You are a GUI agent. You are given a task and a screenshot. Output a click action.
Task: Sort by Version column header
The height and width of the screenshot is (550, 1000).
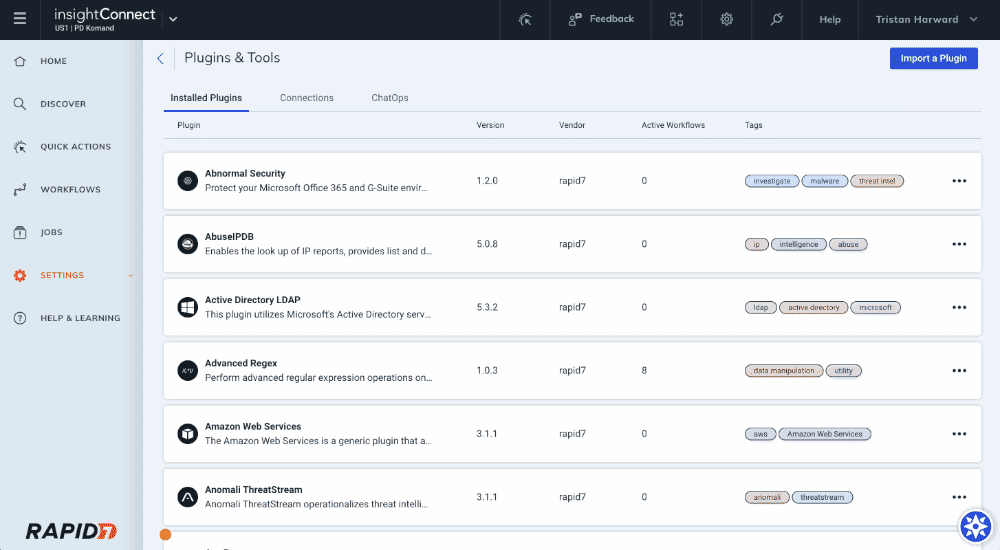tap(490, 125)
